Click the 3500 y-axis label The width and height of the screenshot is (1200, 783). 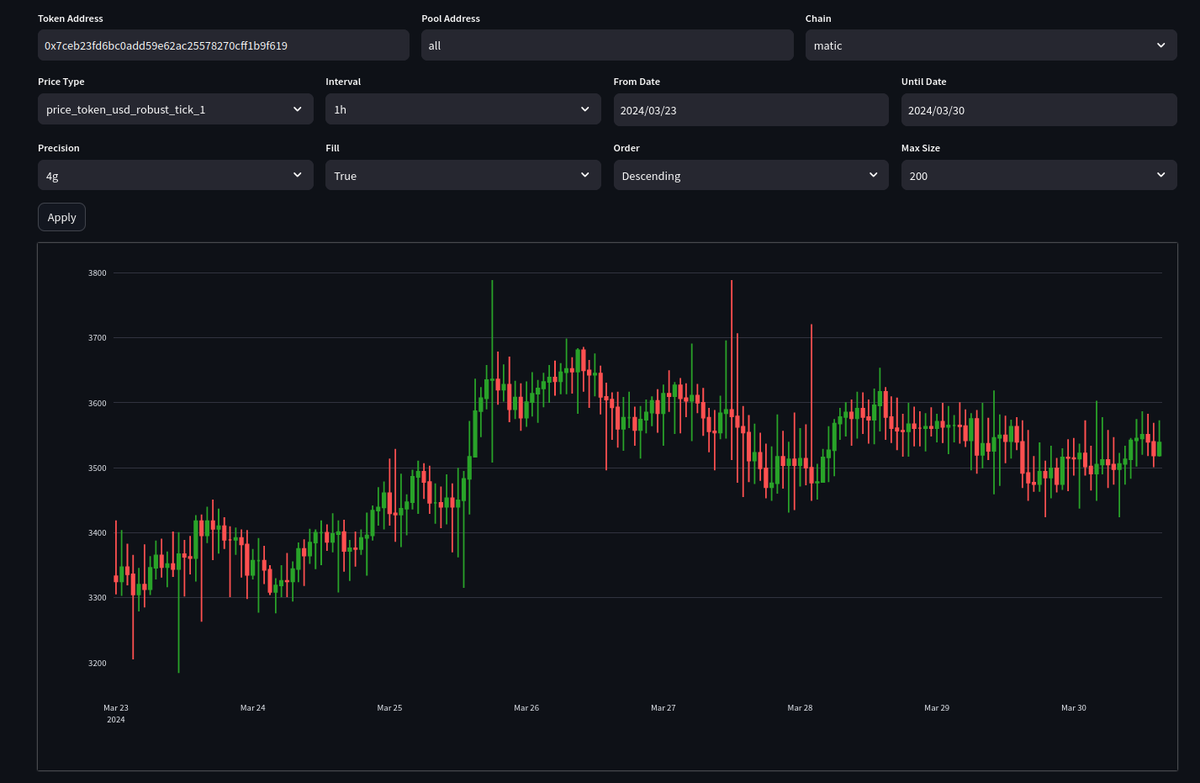(97, 468)
